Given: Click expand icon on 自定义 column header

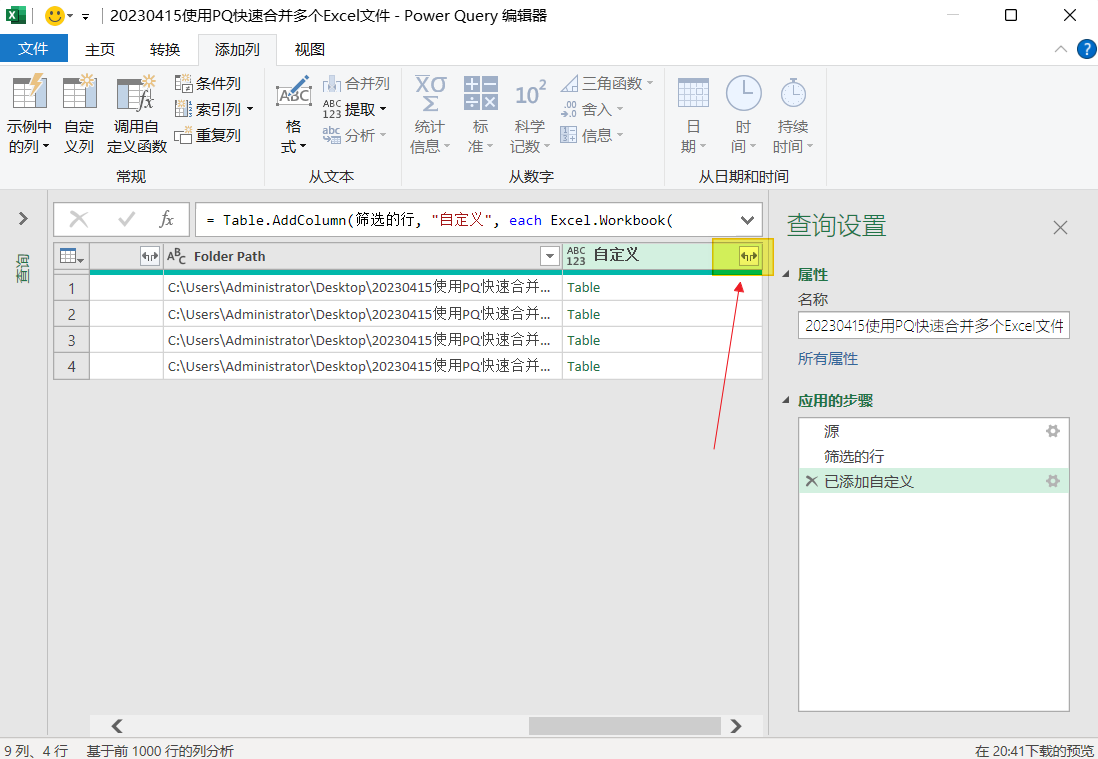Looking at the screenshot, I should pos(749,256).
